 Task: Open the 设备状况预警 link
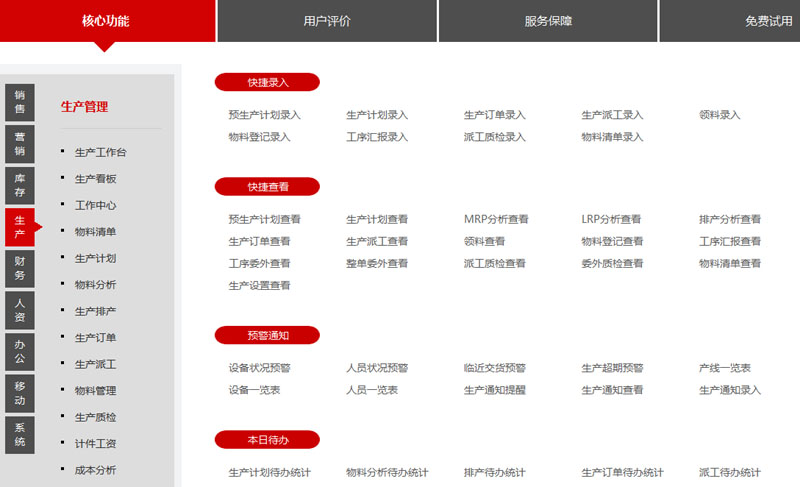[x=259, y=368]
